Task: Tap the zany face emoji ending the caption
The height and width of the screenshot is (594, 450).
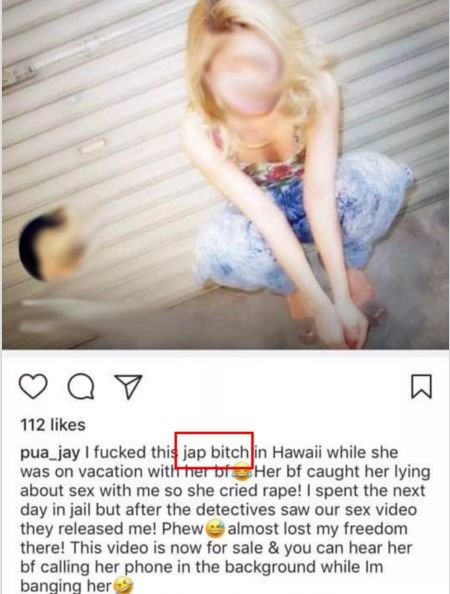Action: (x=123, y=586)
